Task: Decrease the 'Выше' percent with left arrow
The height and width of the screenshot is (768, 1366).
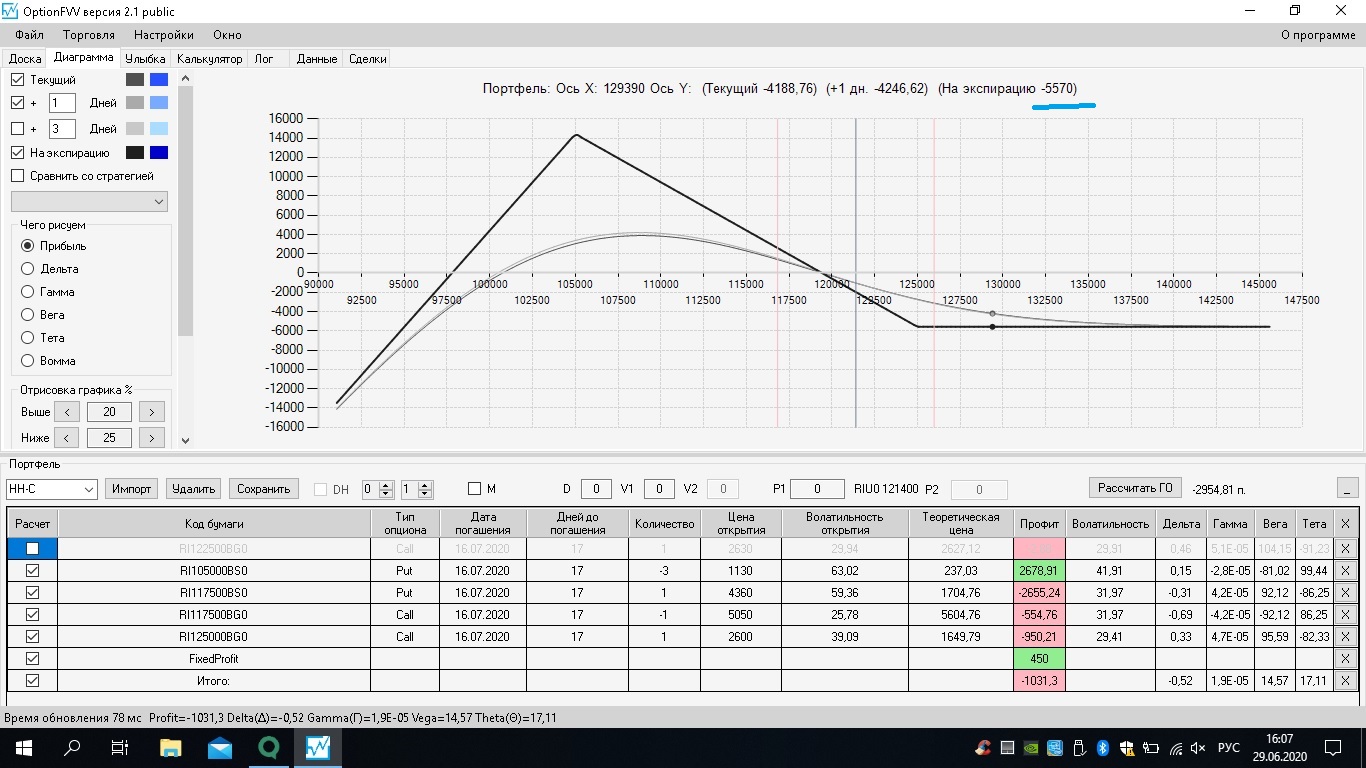Action: coord(66,412)
